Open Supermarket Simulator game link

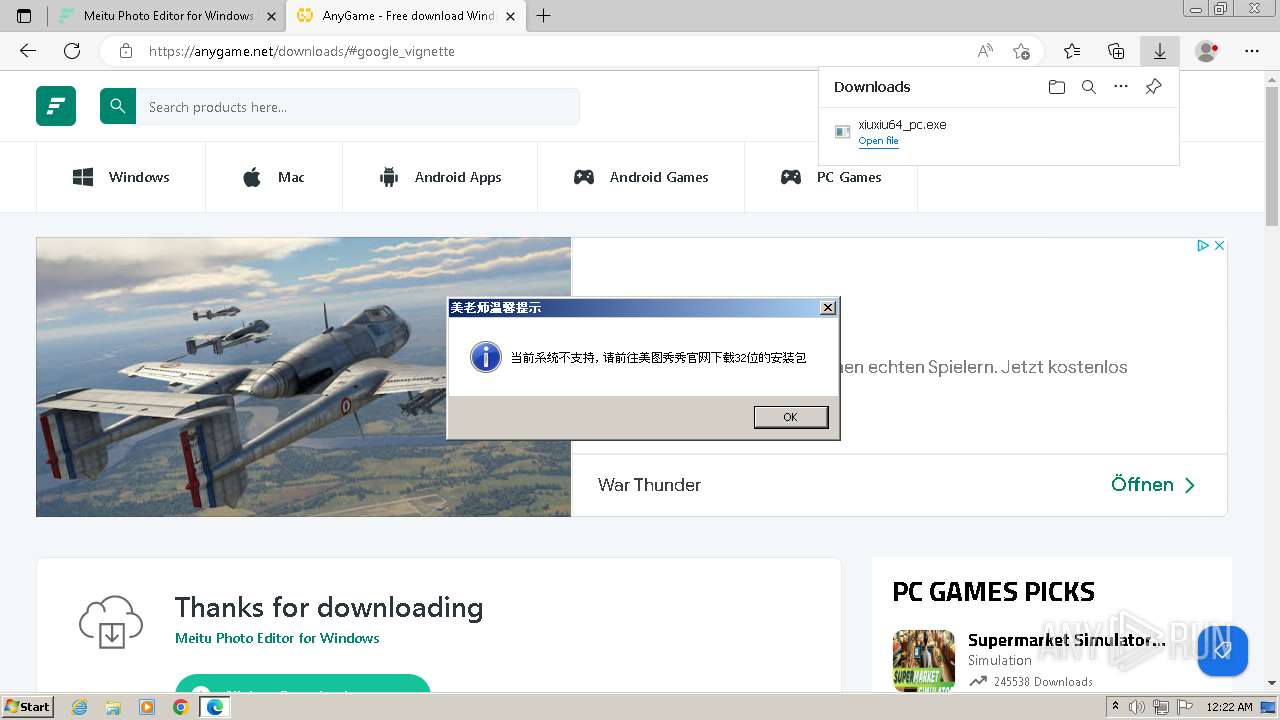pos(1067,640)
